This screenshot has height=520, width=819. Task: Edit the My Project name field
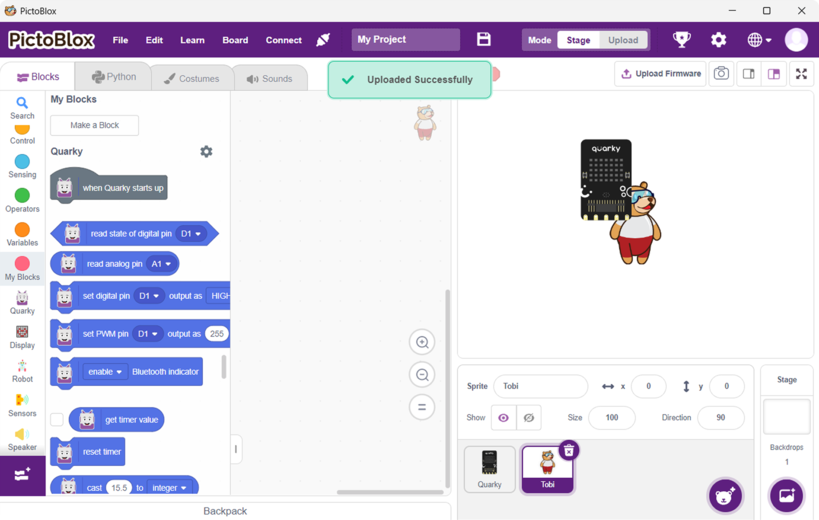tap(406, 40)
